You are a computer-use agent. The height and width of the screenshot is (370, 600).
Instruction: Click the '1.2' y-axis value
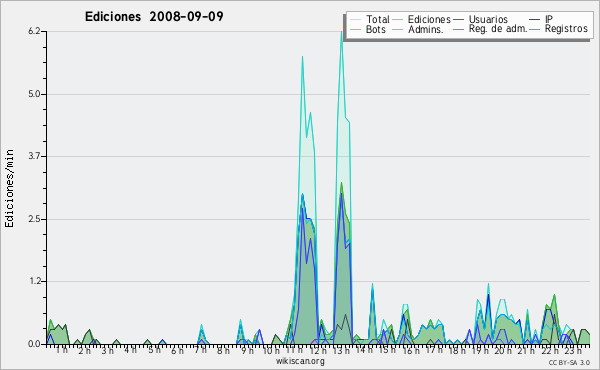34,281
